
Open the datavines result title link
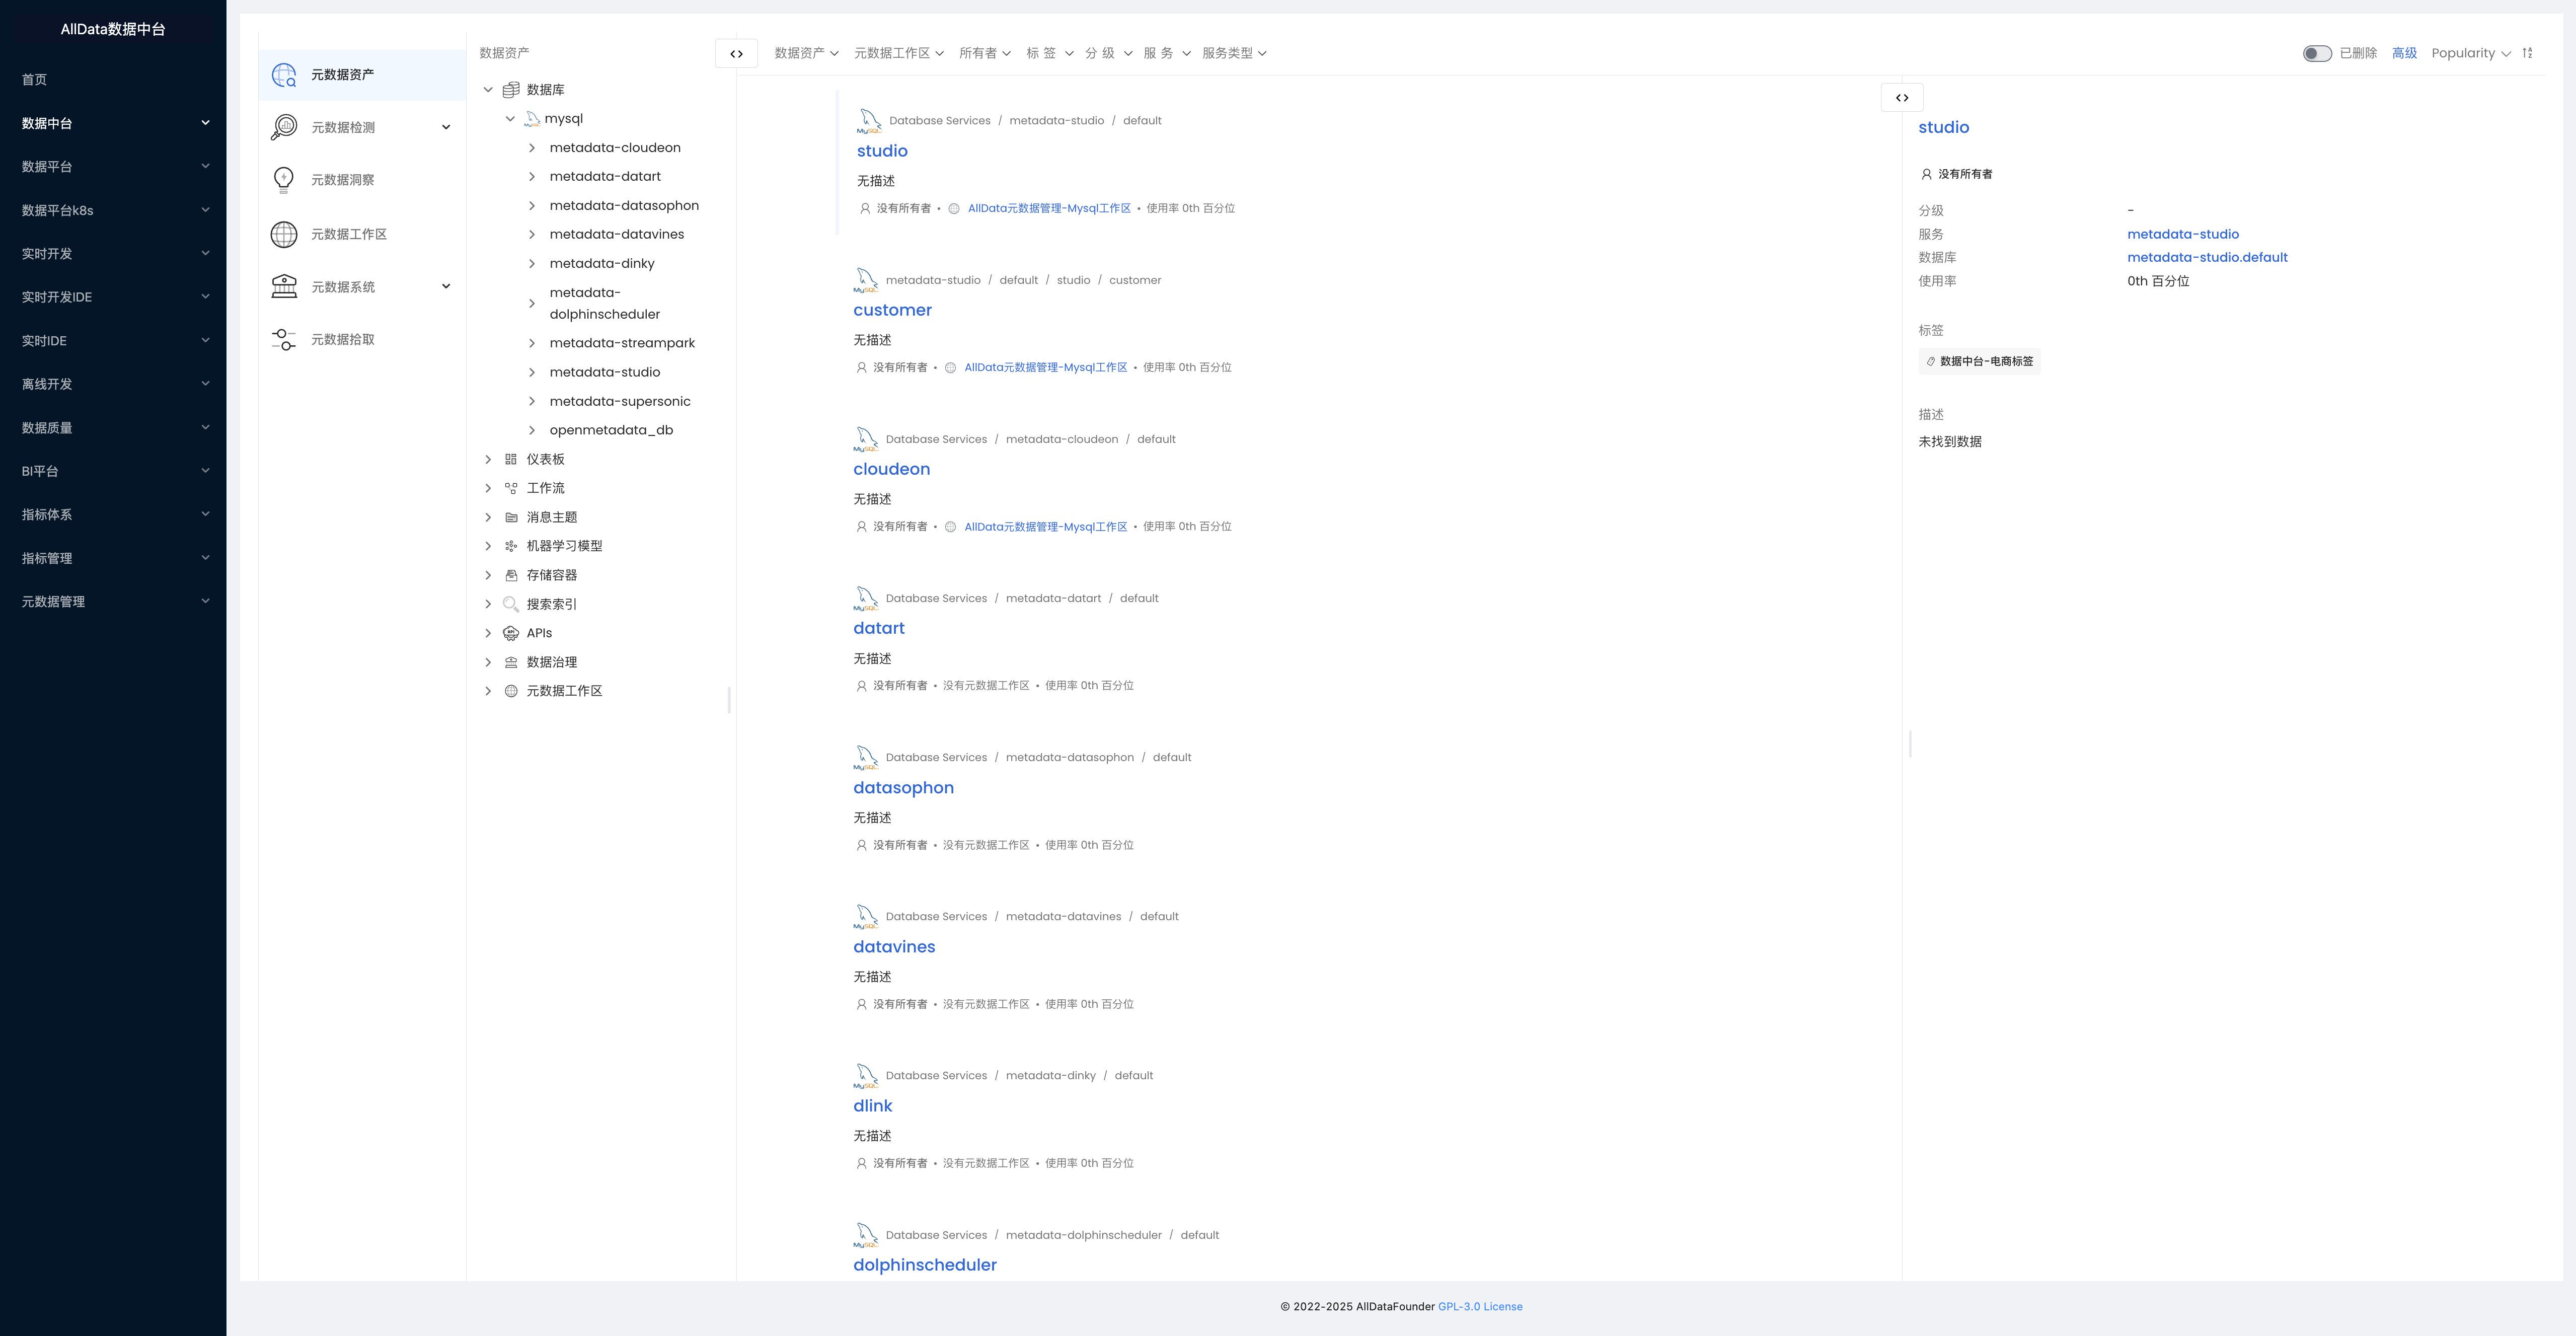pyautogui.click(x=894, y=947)
